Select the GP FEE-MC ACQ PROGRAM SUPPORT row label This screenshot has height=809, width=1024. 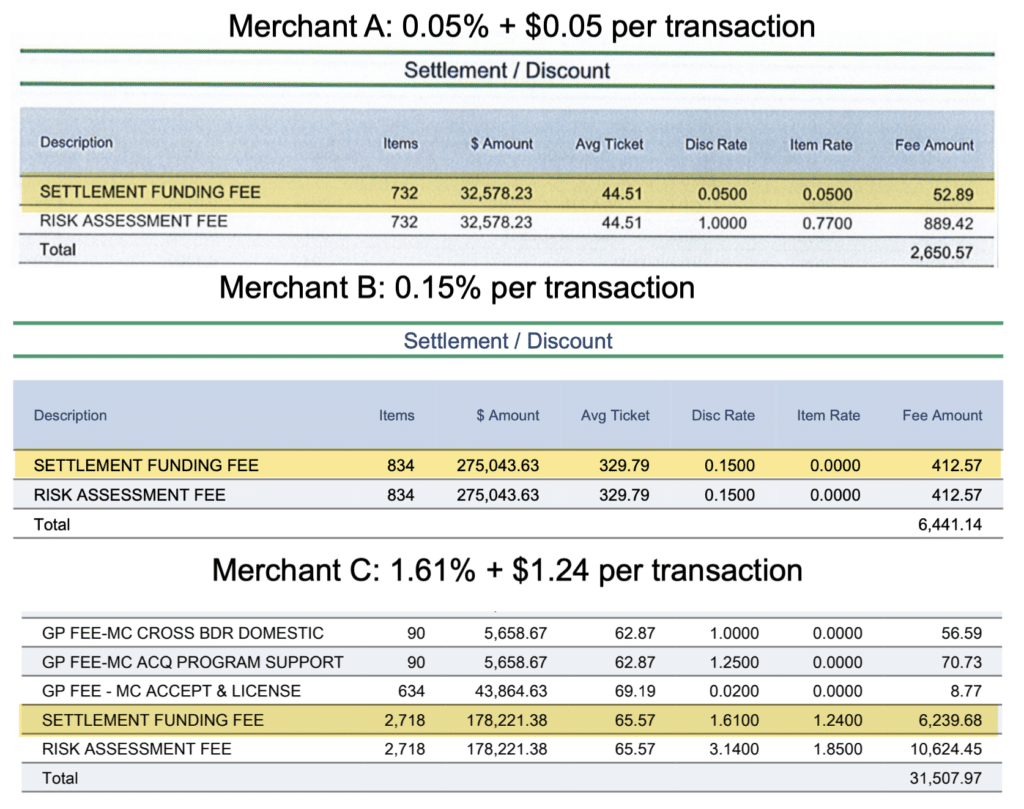(x=192, y=662)
